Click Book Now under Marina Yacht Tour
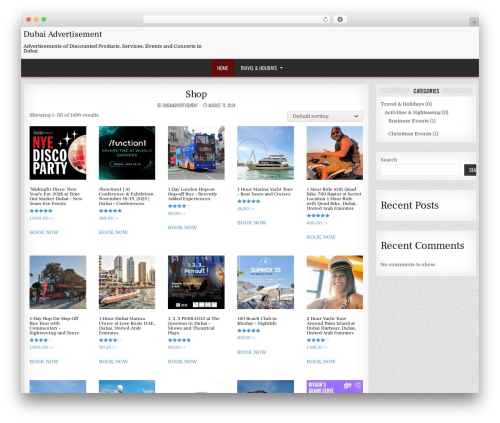Image resolution: width=500 pixels, height=423 pixels. [252, 223]
